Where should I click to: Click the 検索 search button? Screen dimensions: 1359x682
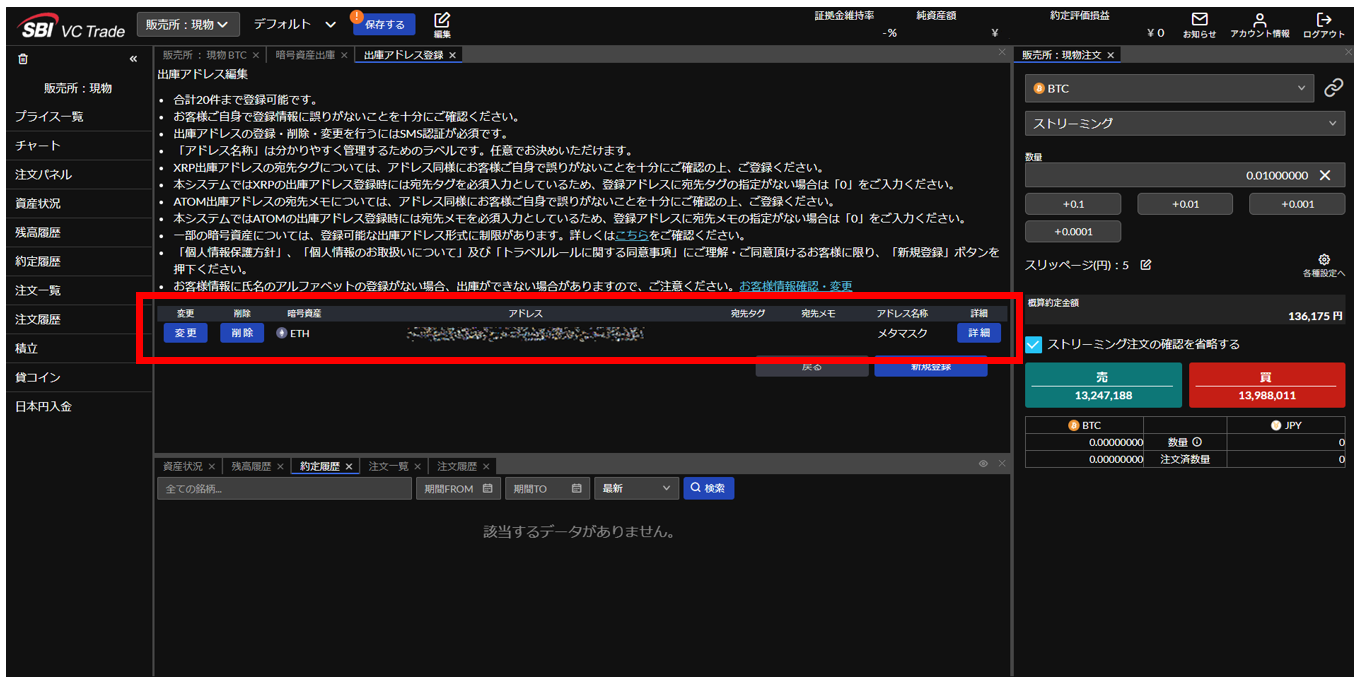(x=708, y=488)
